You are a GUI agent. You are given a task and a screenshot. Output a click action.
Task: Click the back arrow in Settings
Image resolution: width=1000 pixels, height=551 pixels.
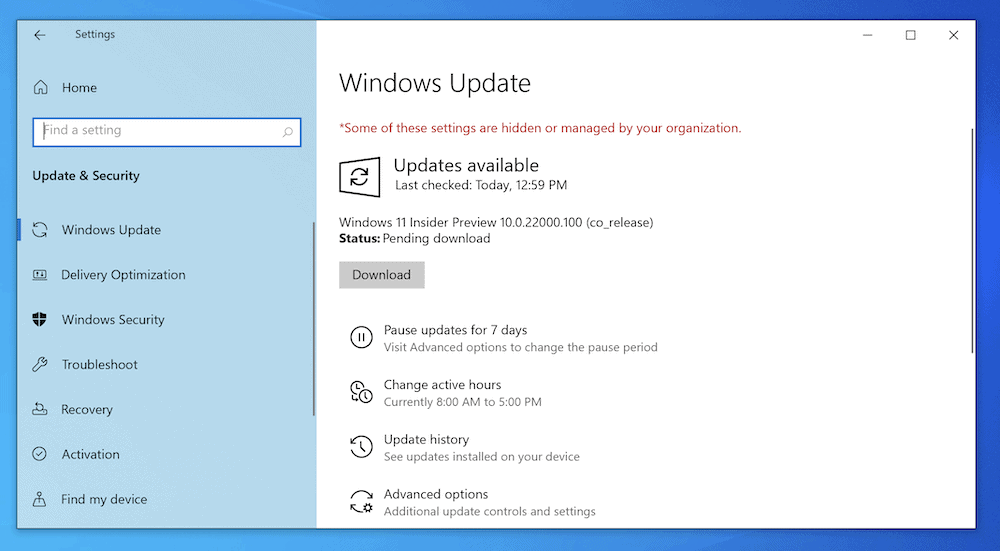click(40, 35)
